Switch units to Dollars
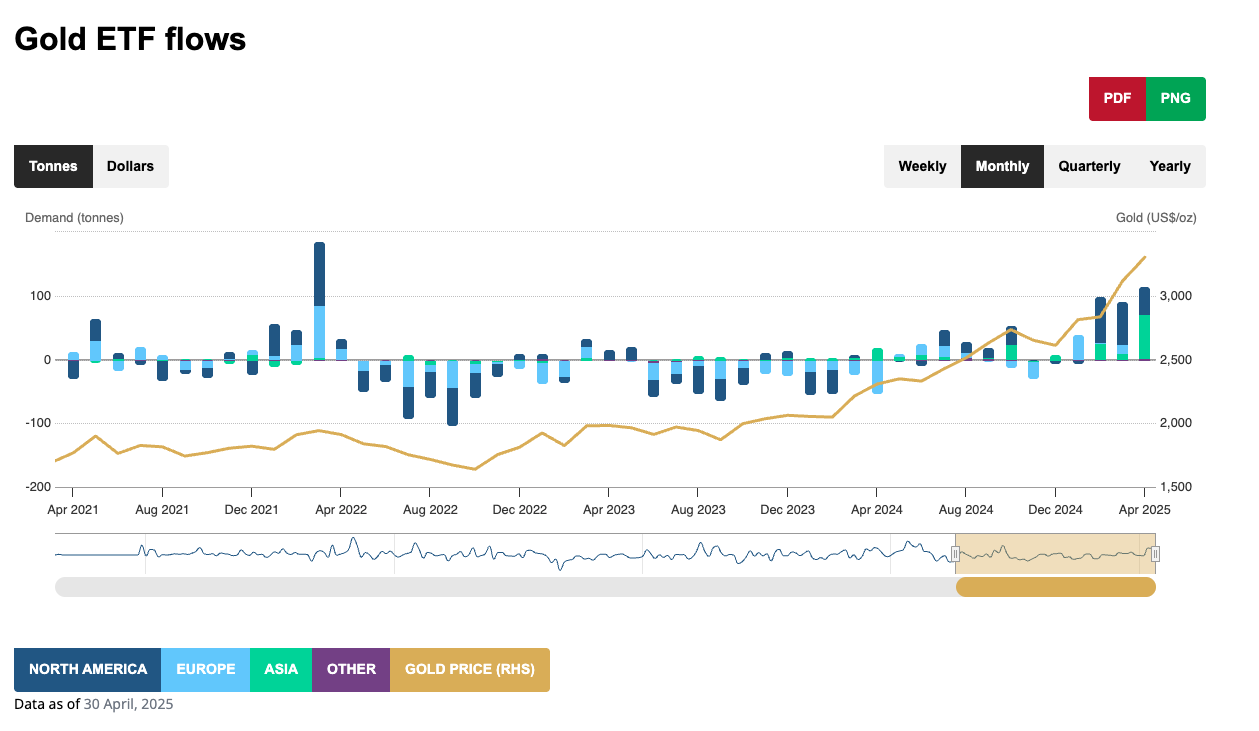The width and height of the screenshot is (1259, 731). 130,166
